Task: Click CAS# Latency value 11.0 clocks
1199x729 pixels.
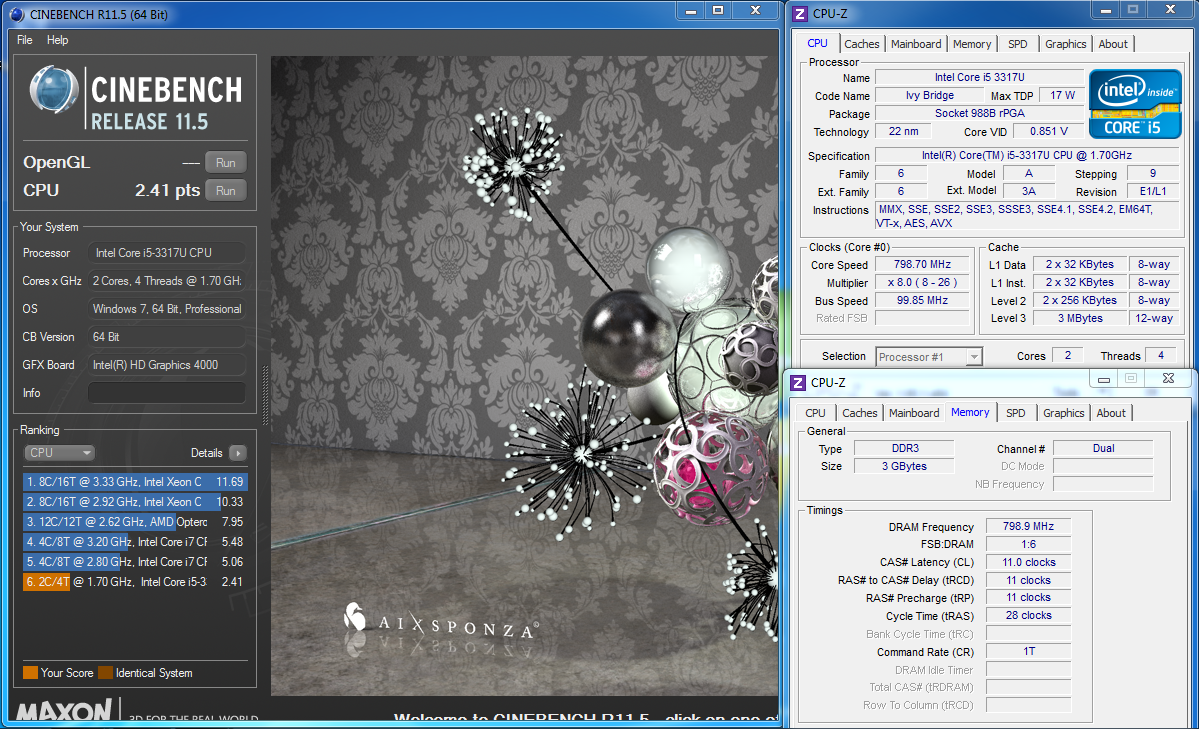Action: tap(1028, 562)
